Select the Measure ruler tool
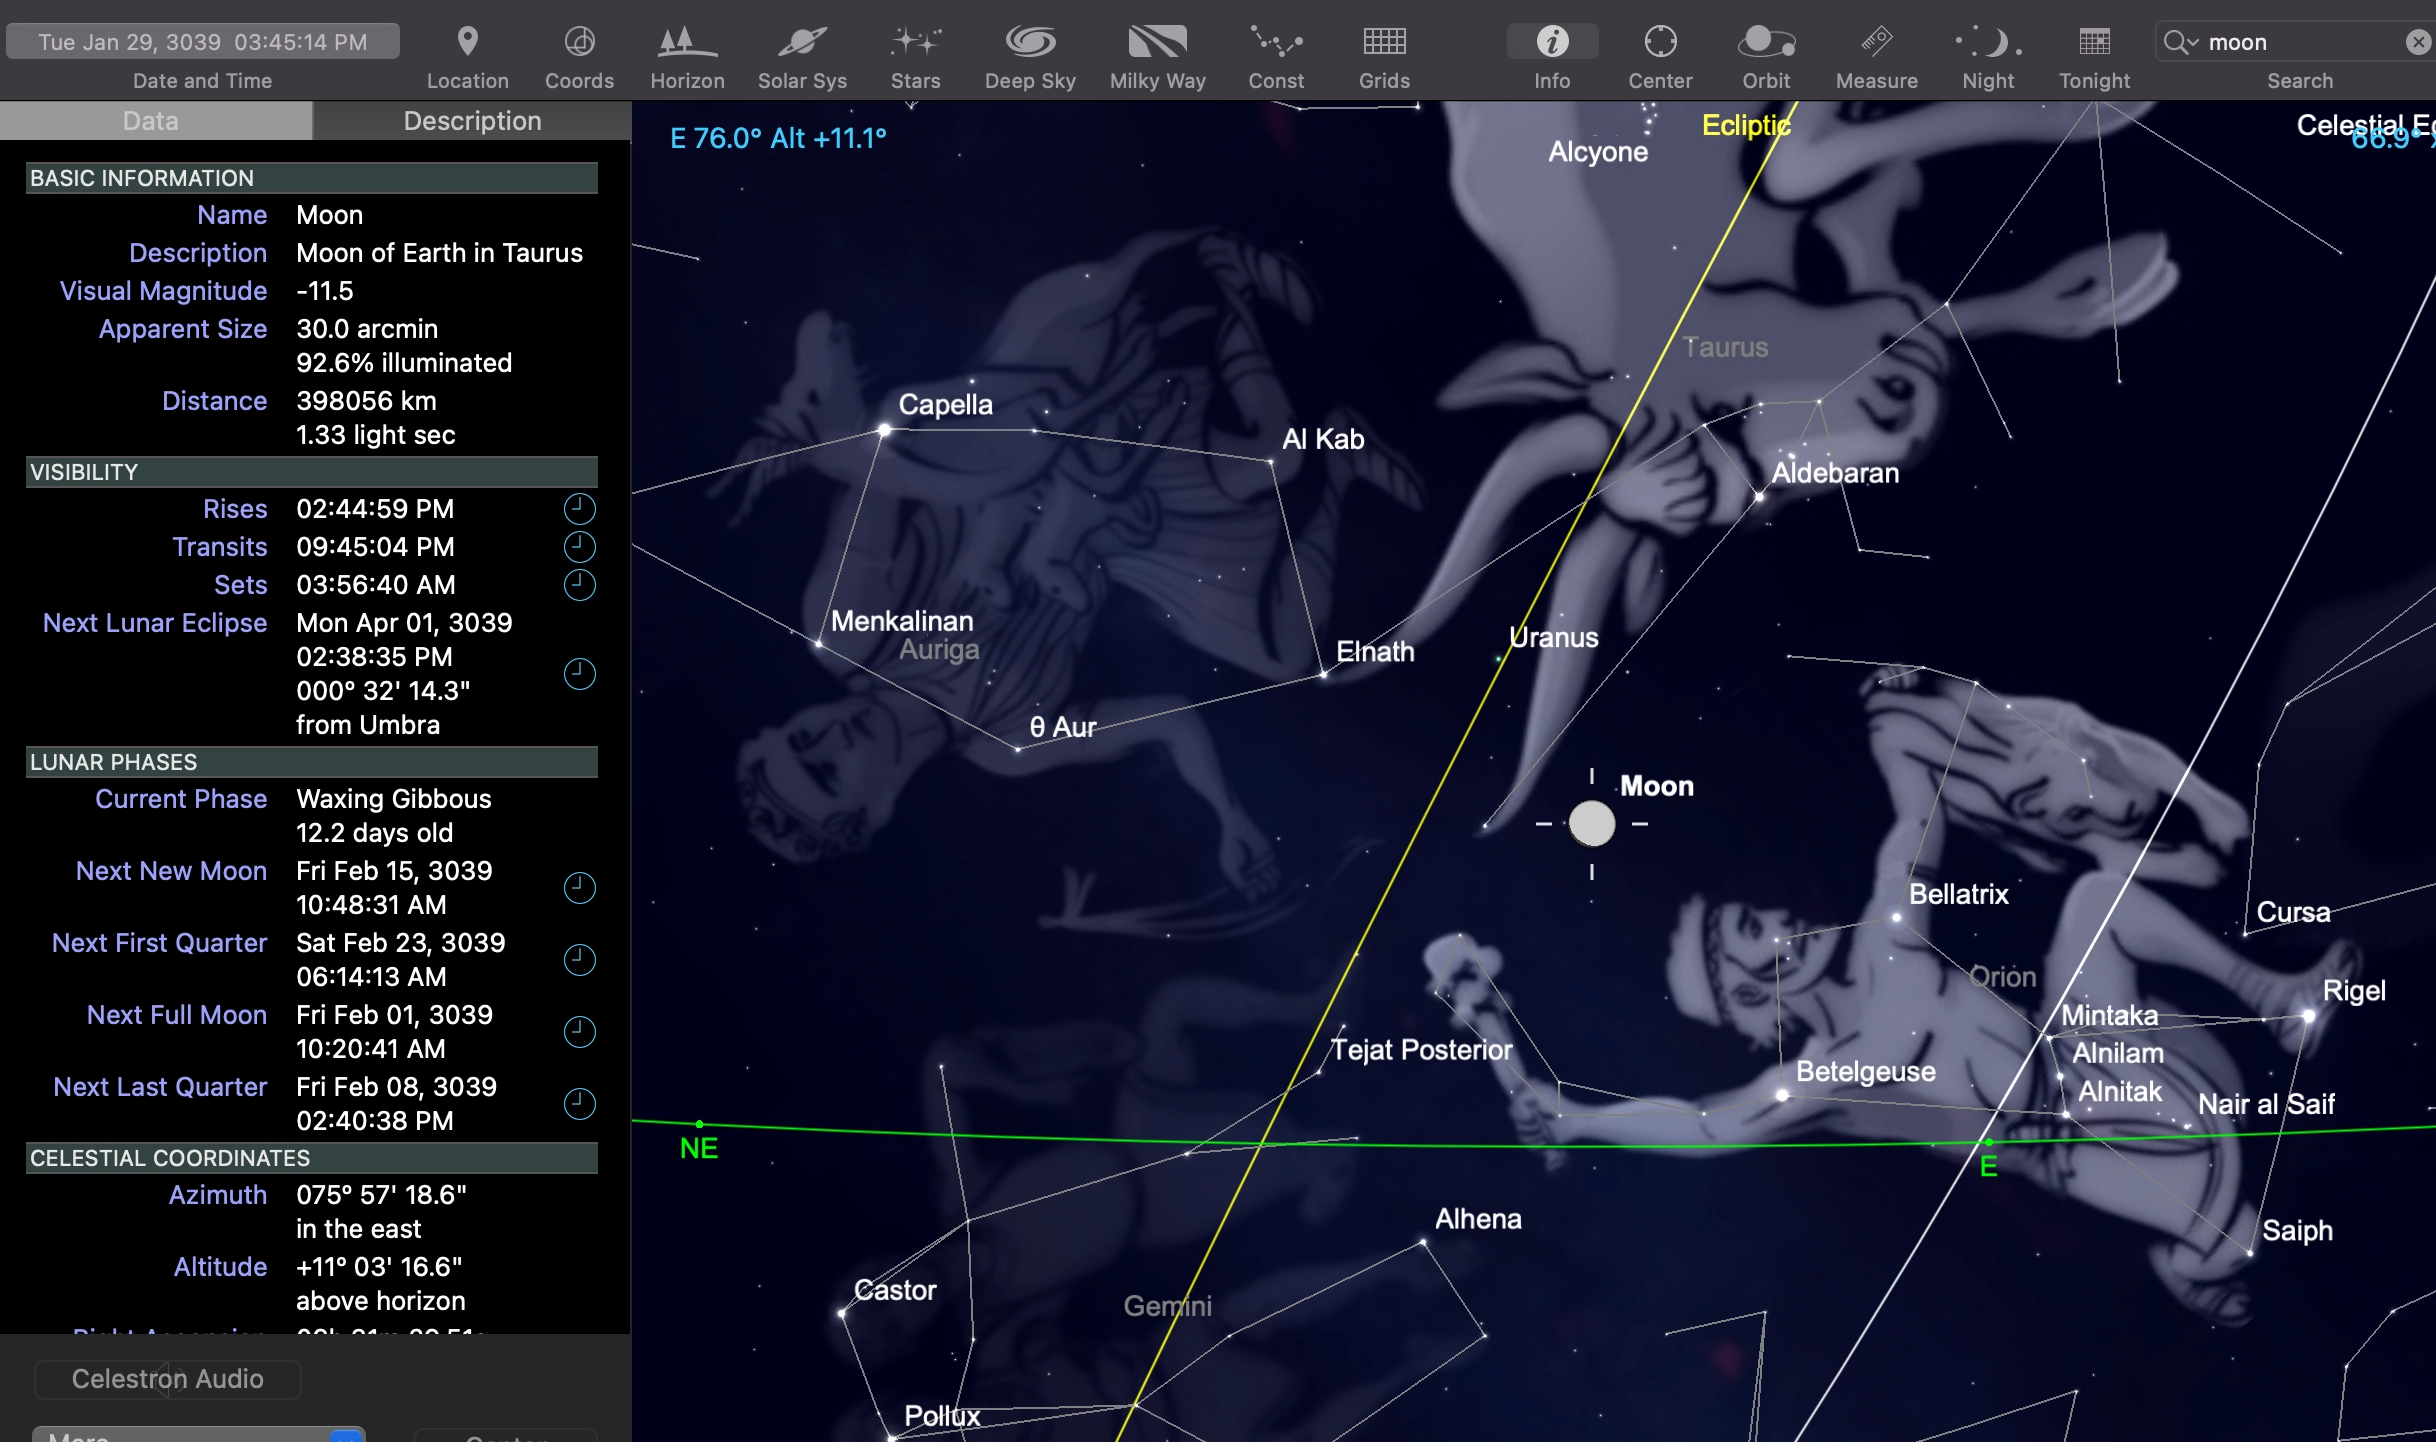2436x1442 pixels. (x=1876, y=42)
